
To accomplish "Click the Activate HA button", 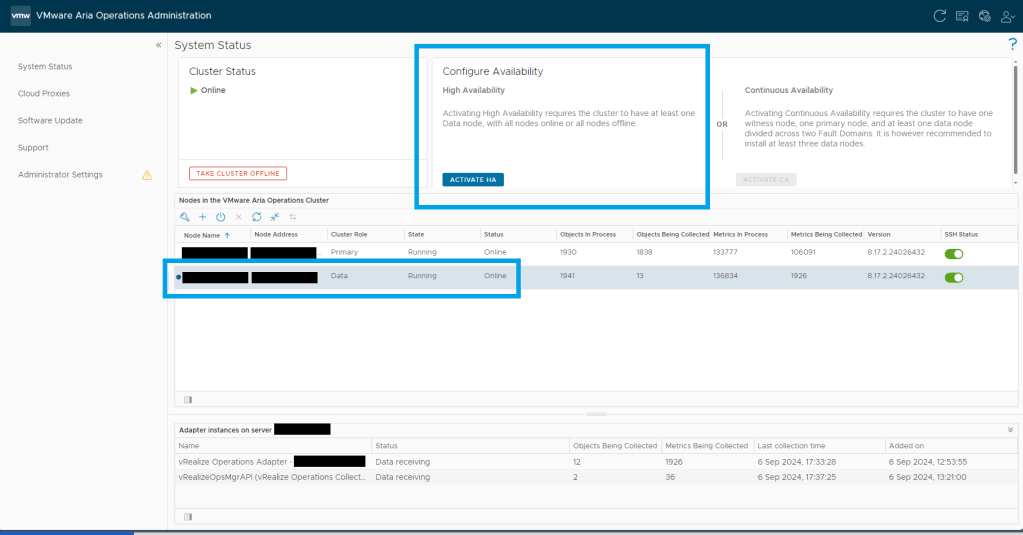I will [473, 180].
